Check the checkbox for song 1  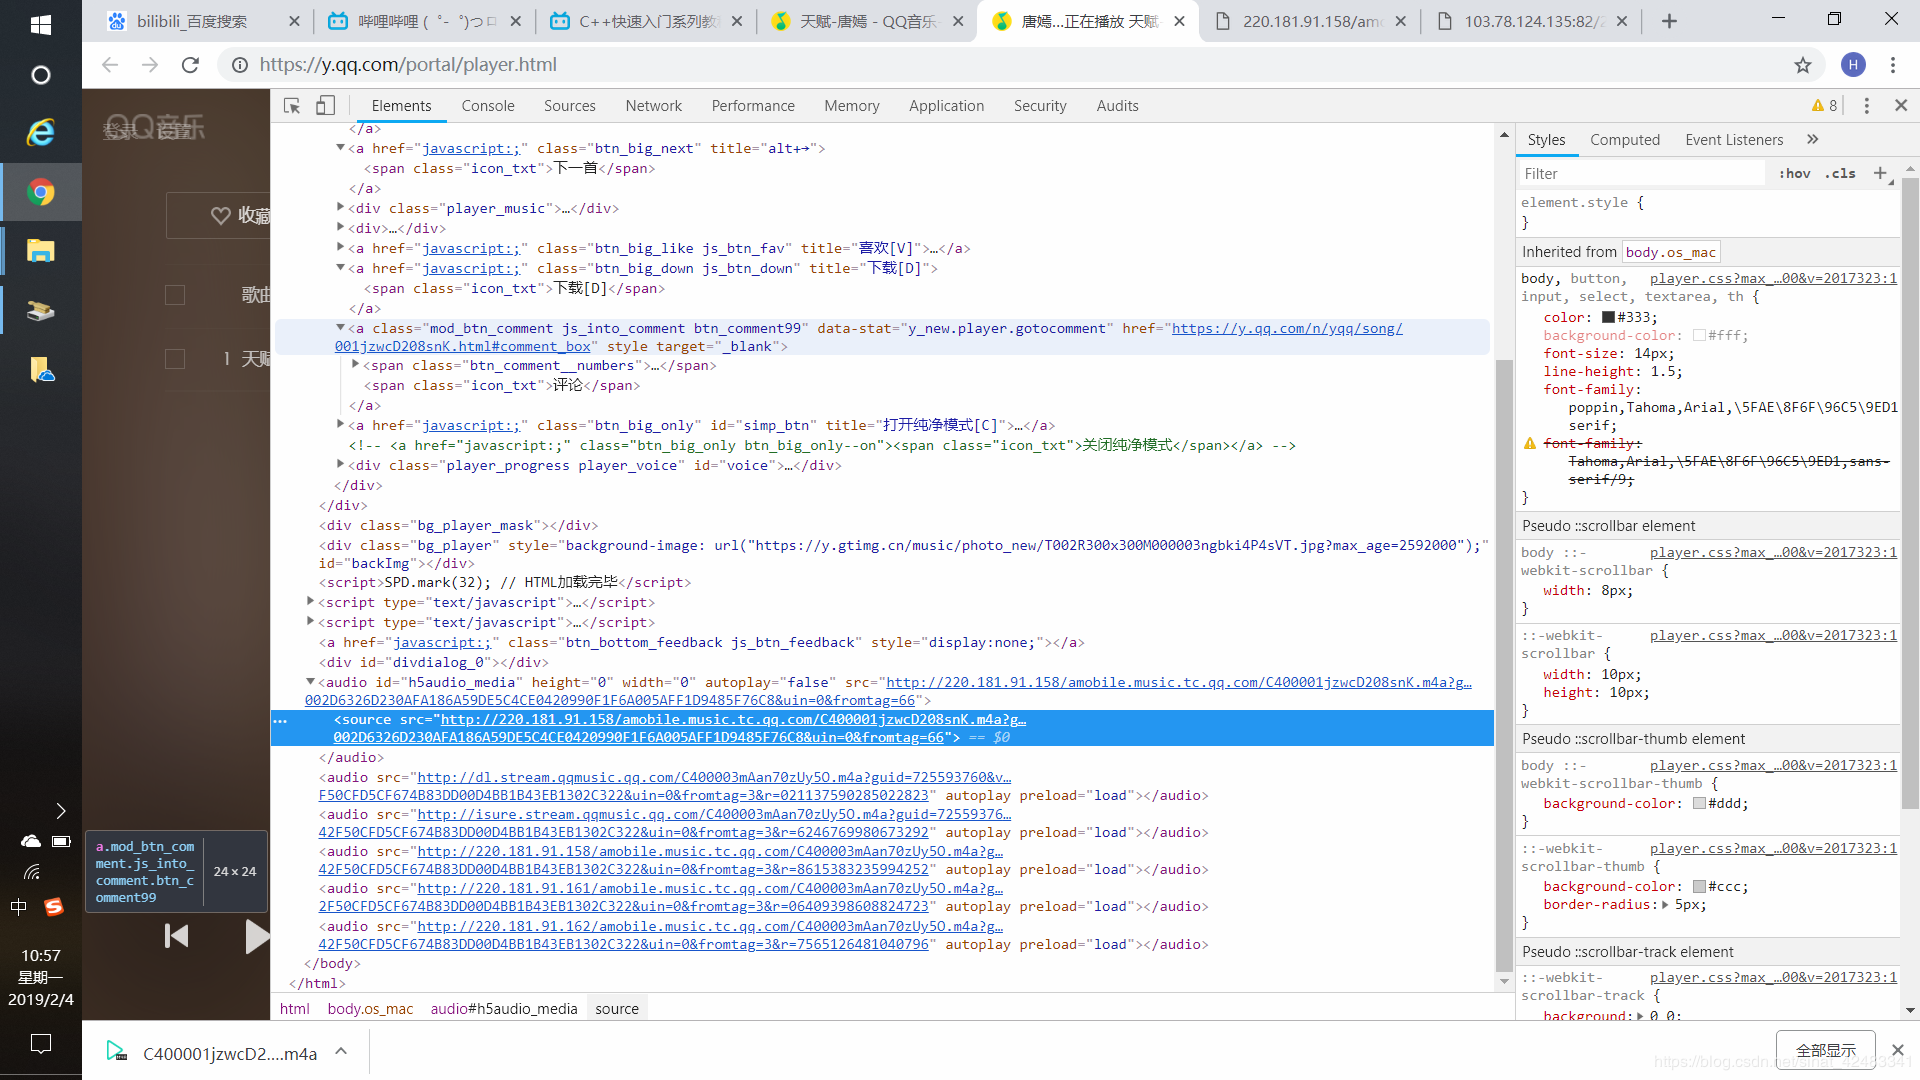(175, 359)
